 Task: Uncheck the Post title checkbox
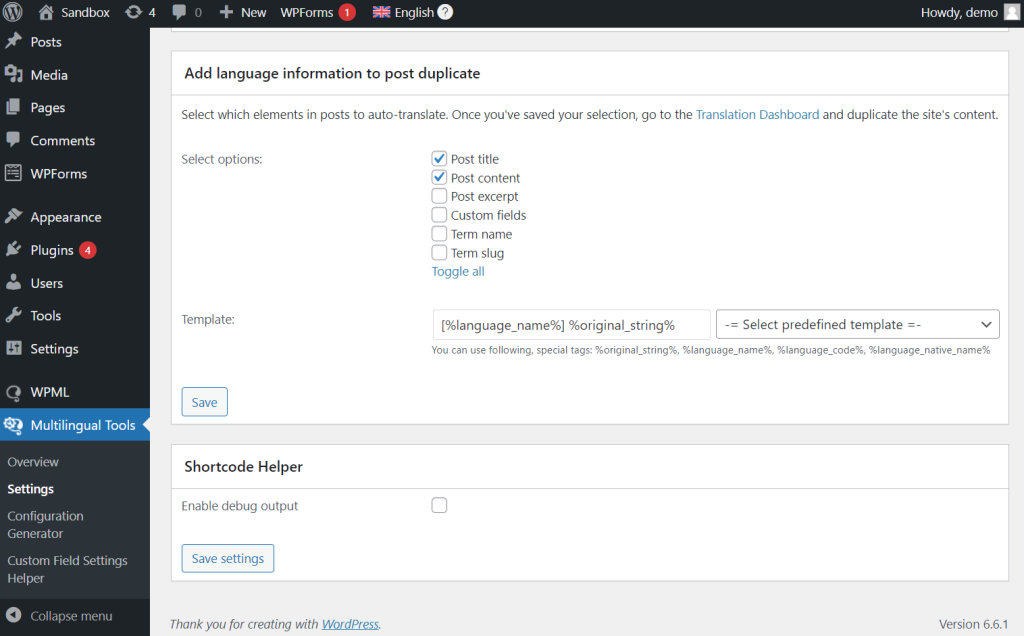pyautogui.click(x=439, y=159)
